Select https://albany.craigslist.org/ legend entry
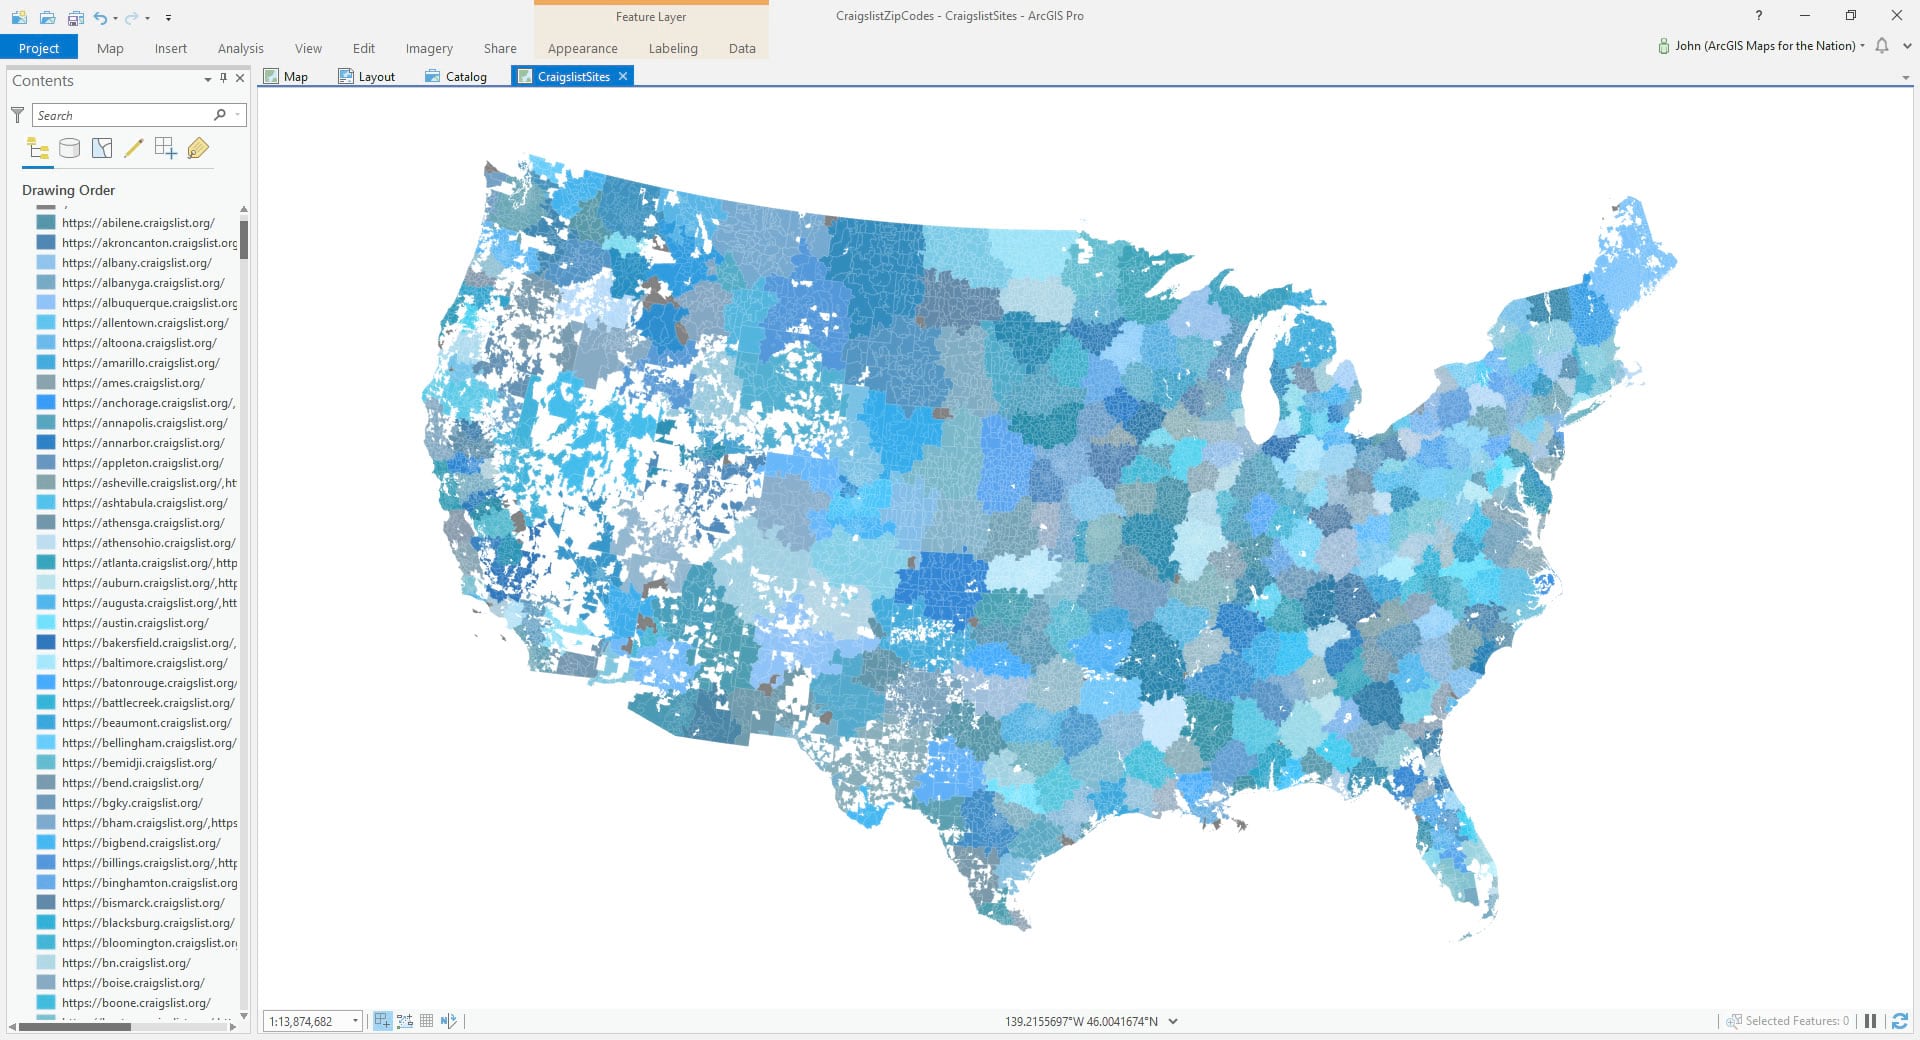 [136, 263]
